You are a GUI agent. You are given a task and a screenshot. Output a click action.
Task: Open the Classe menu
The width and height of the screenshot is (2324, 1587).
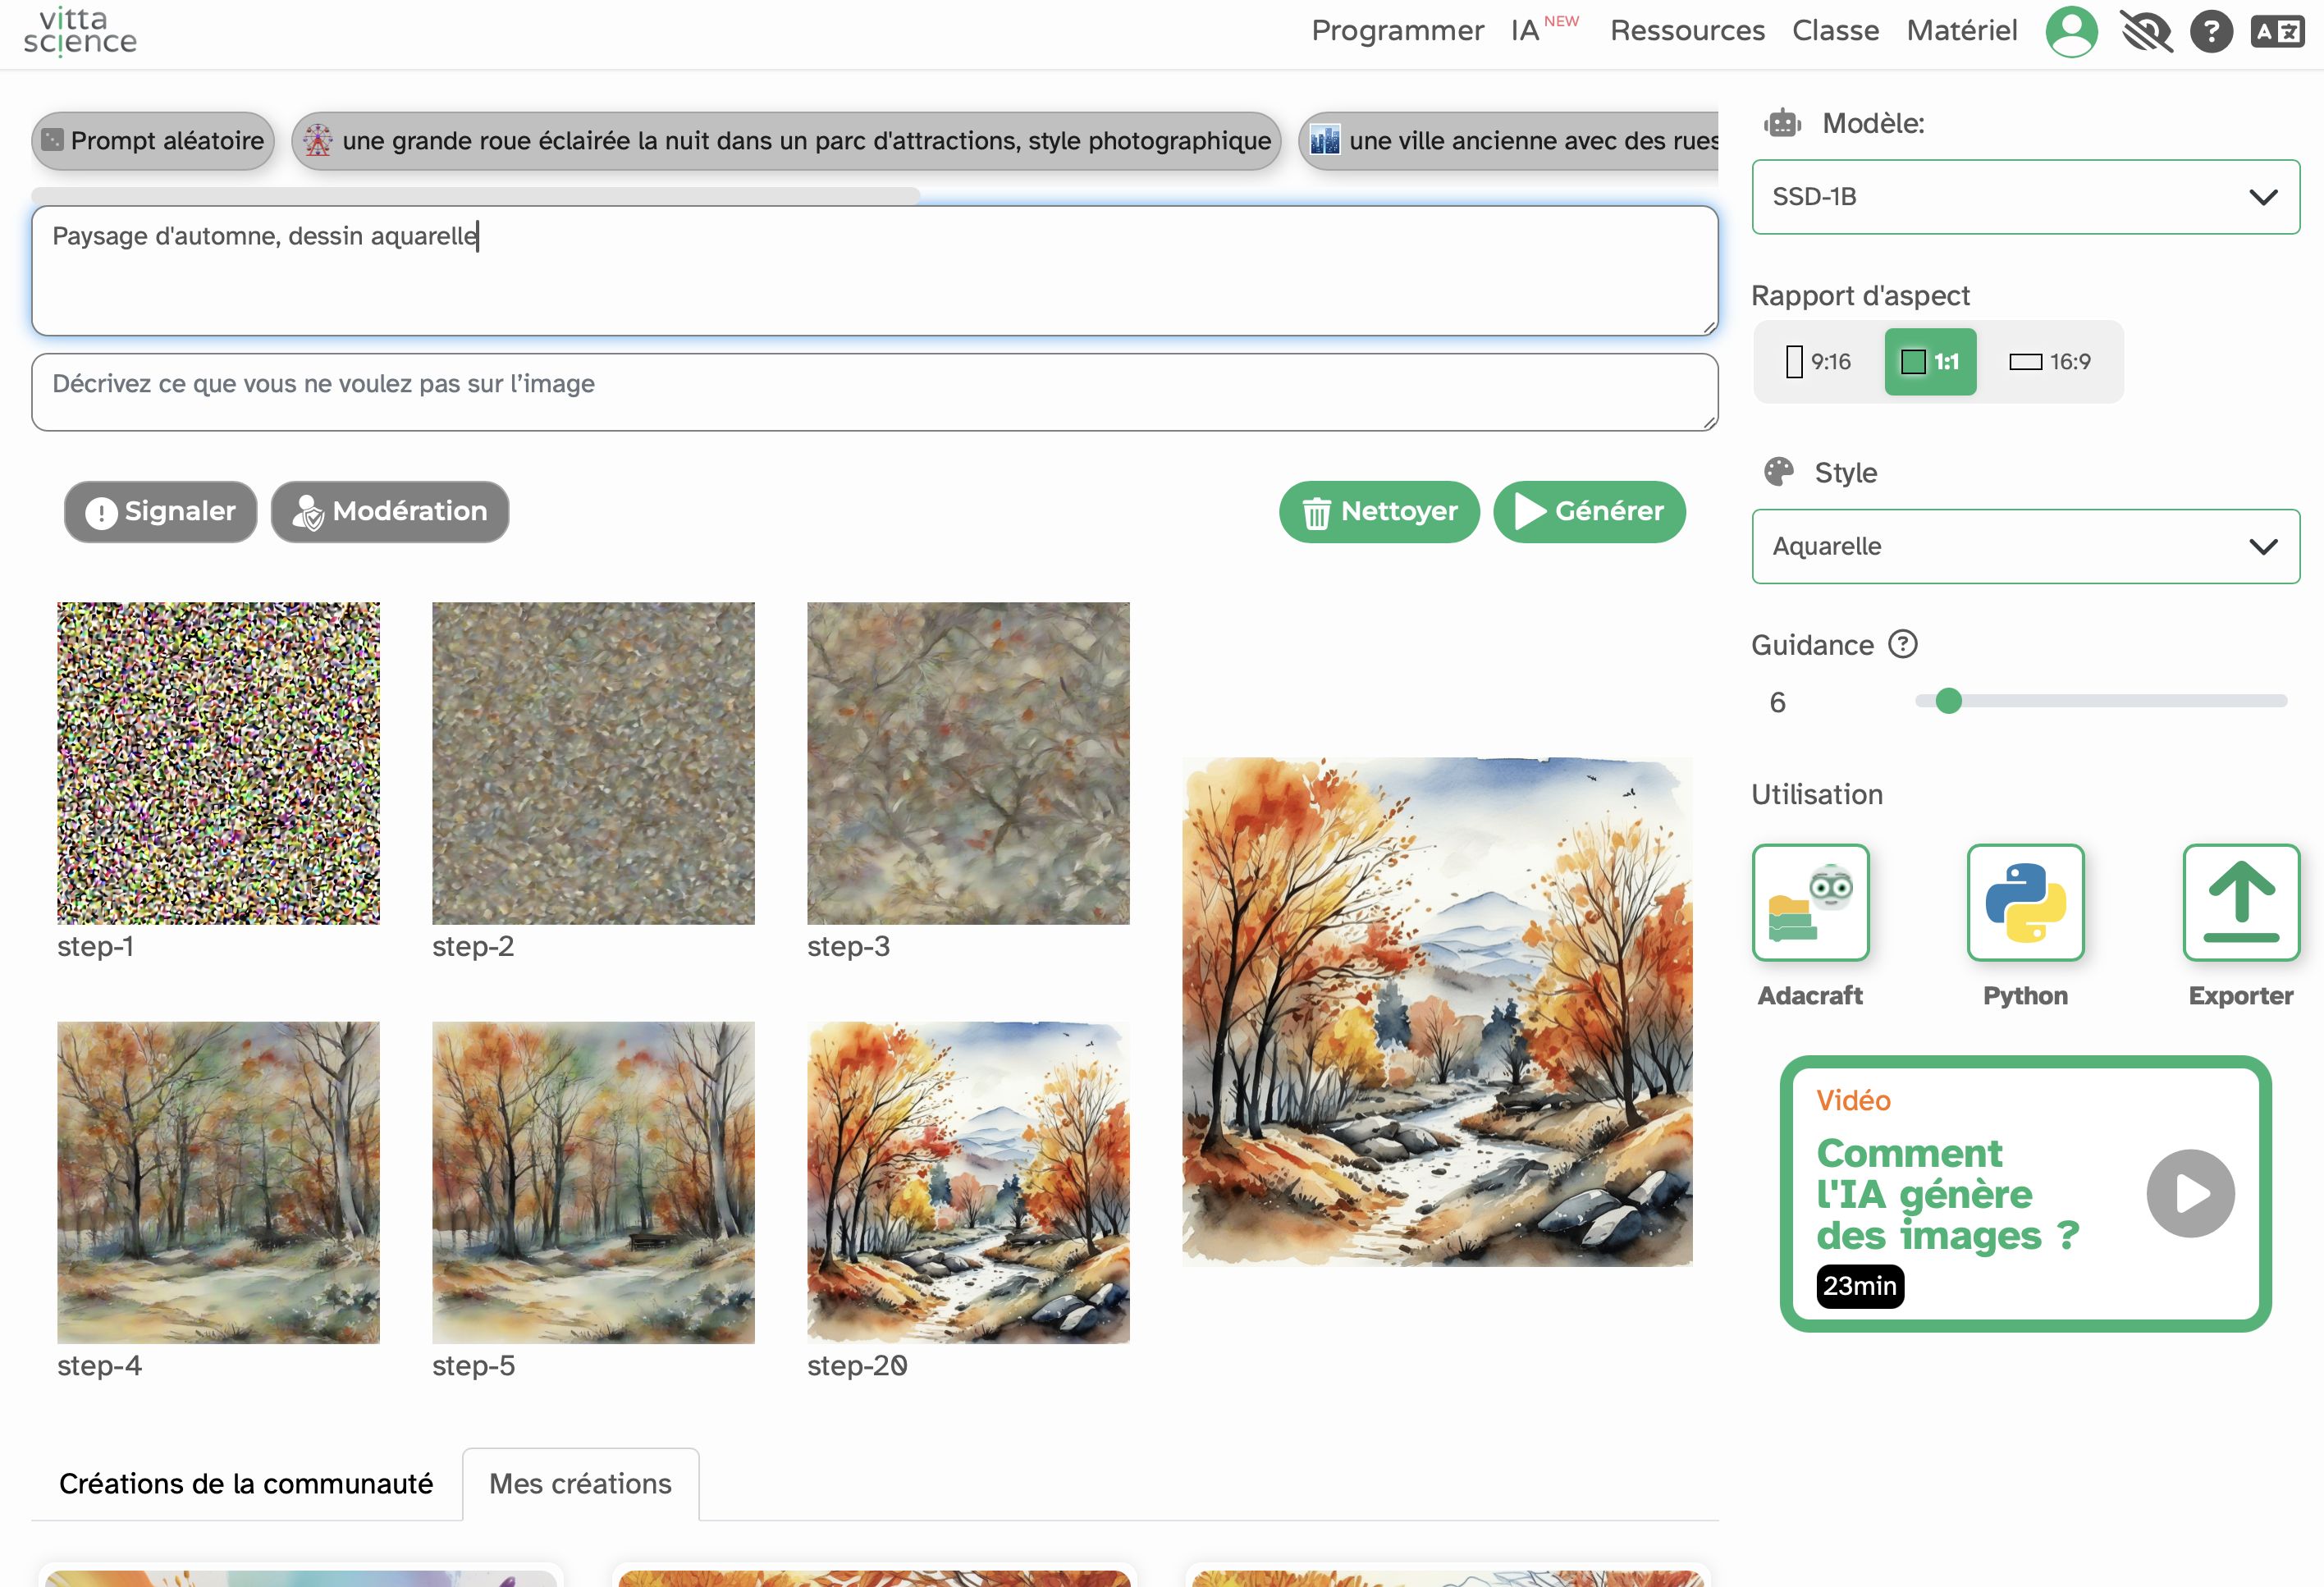[x=1835, y=31]
